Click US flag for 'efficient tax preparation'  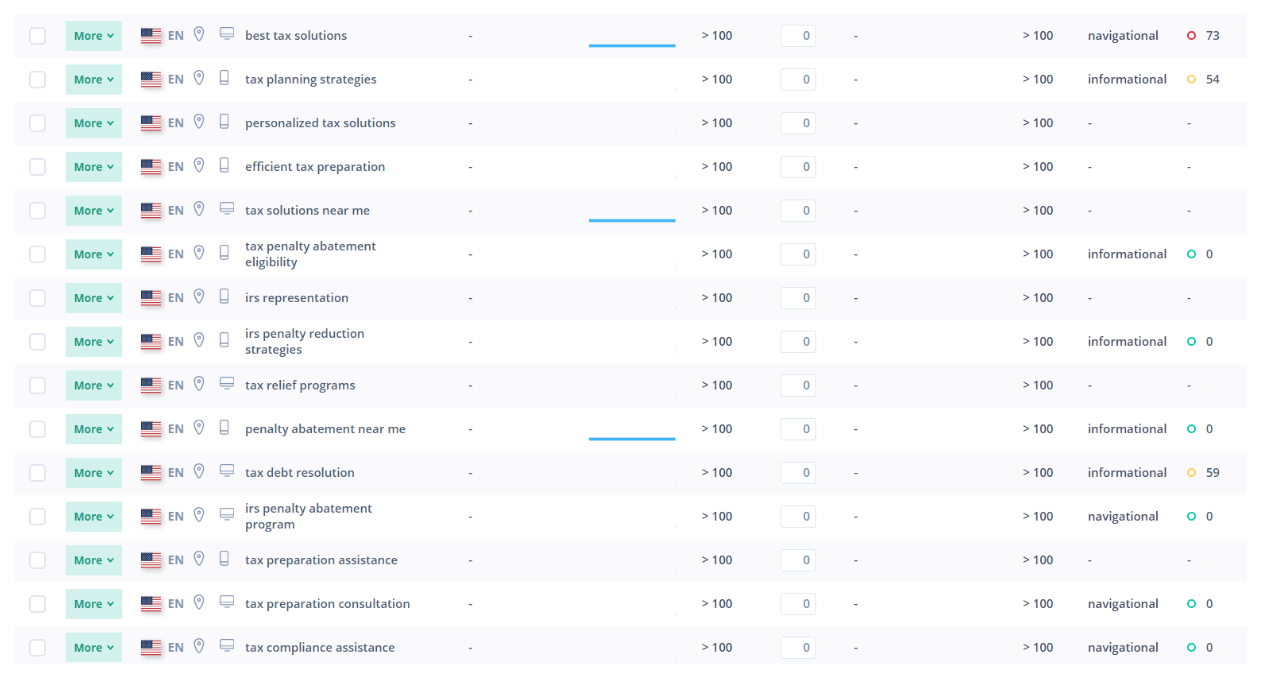tap(151, 167)
